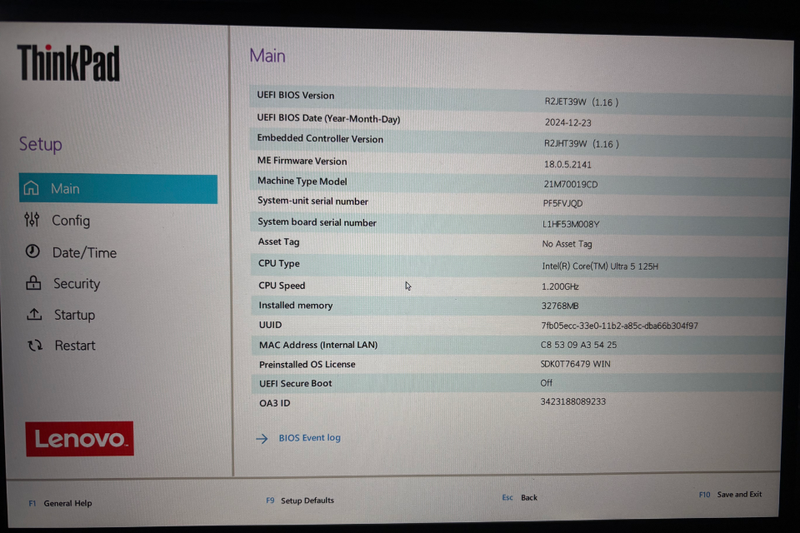Click serial number value PF5FVJQD
This screenshot has height=533, width=800.
click(x=563, y=203)
